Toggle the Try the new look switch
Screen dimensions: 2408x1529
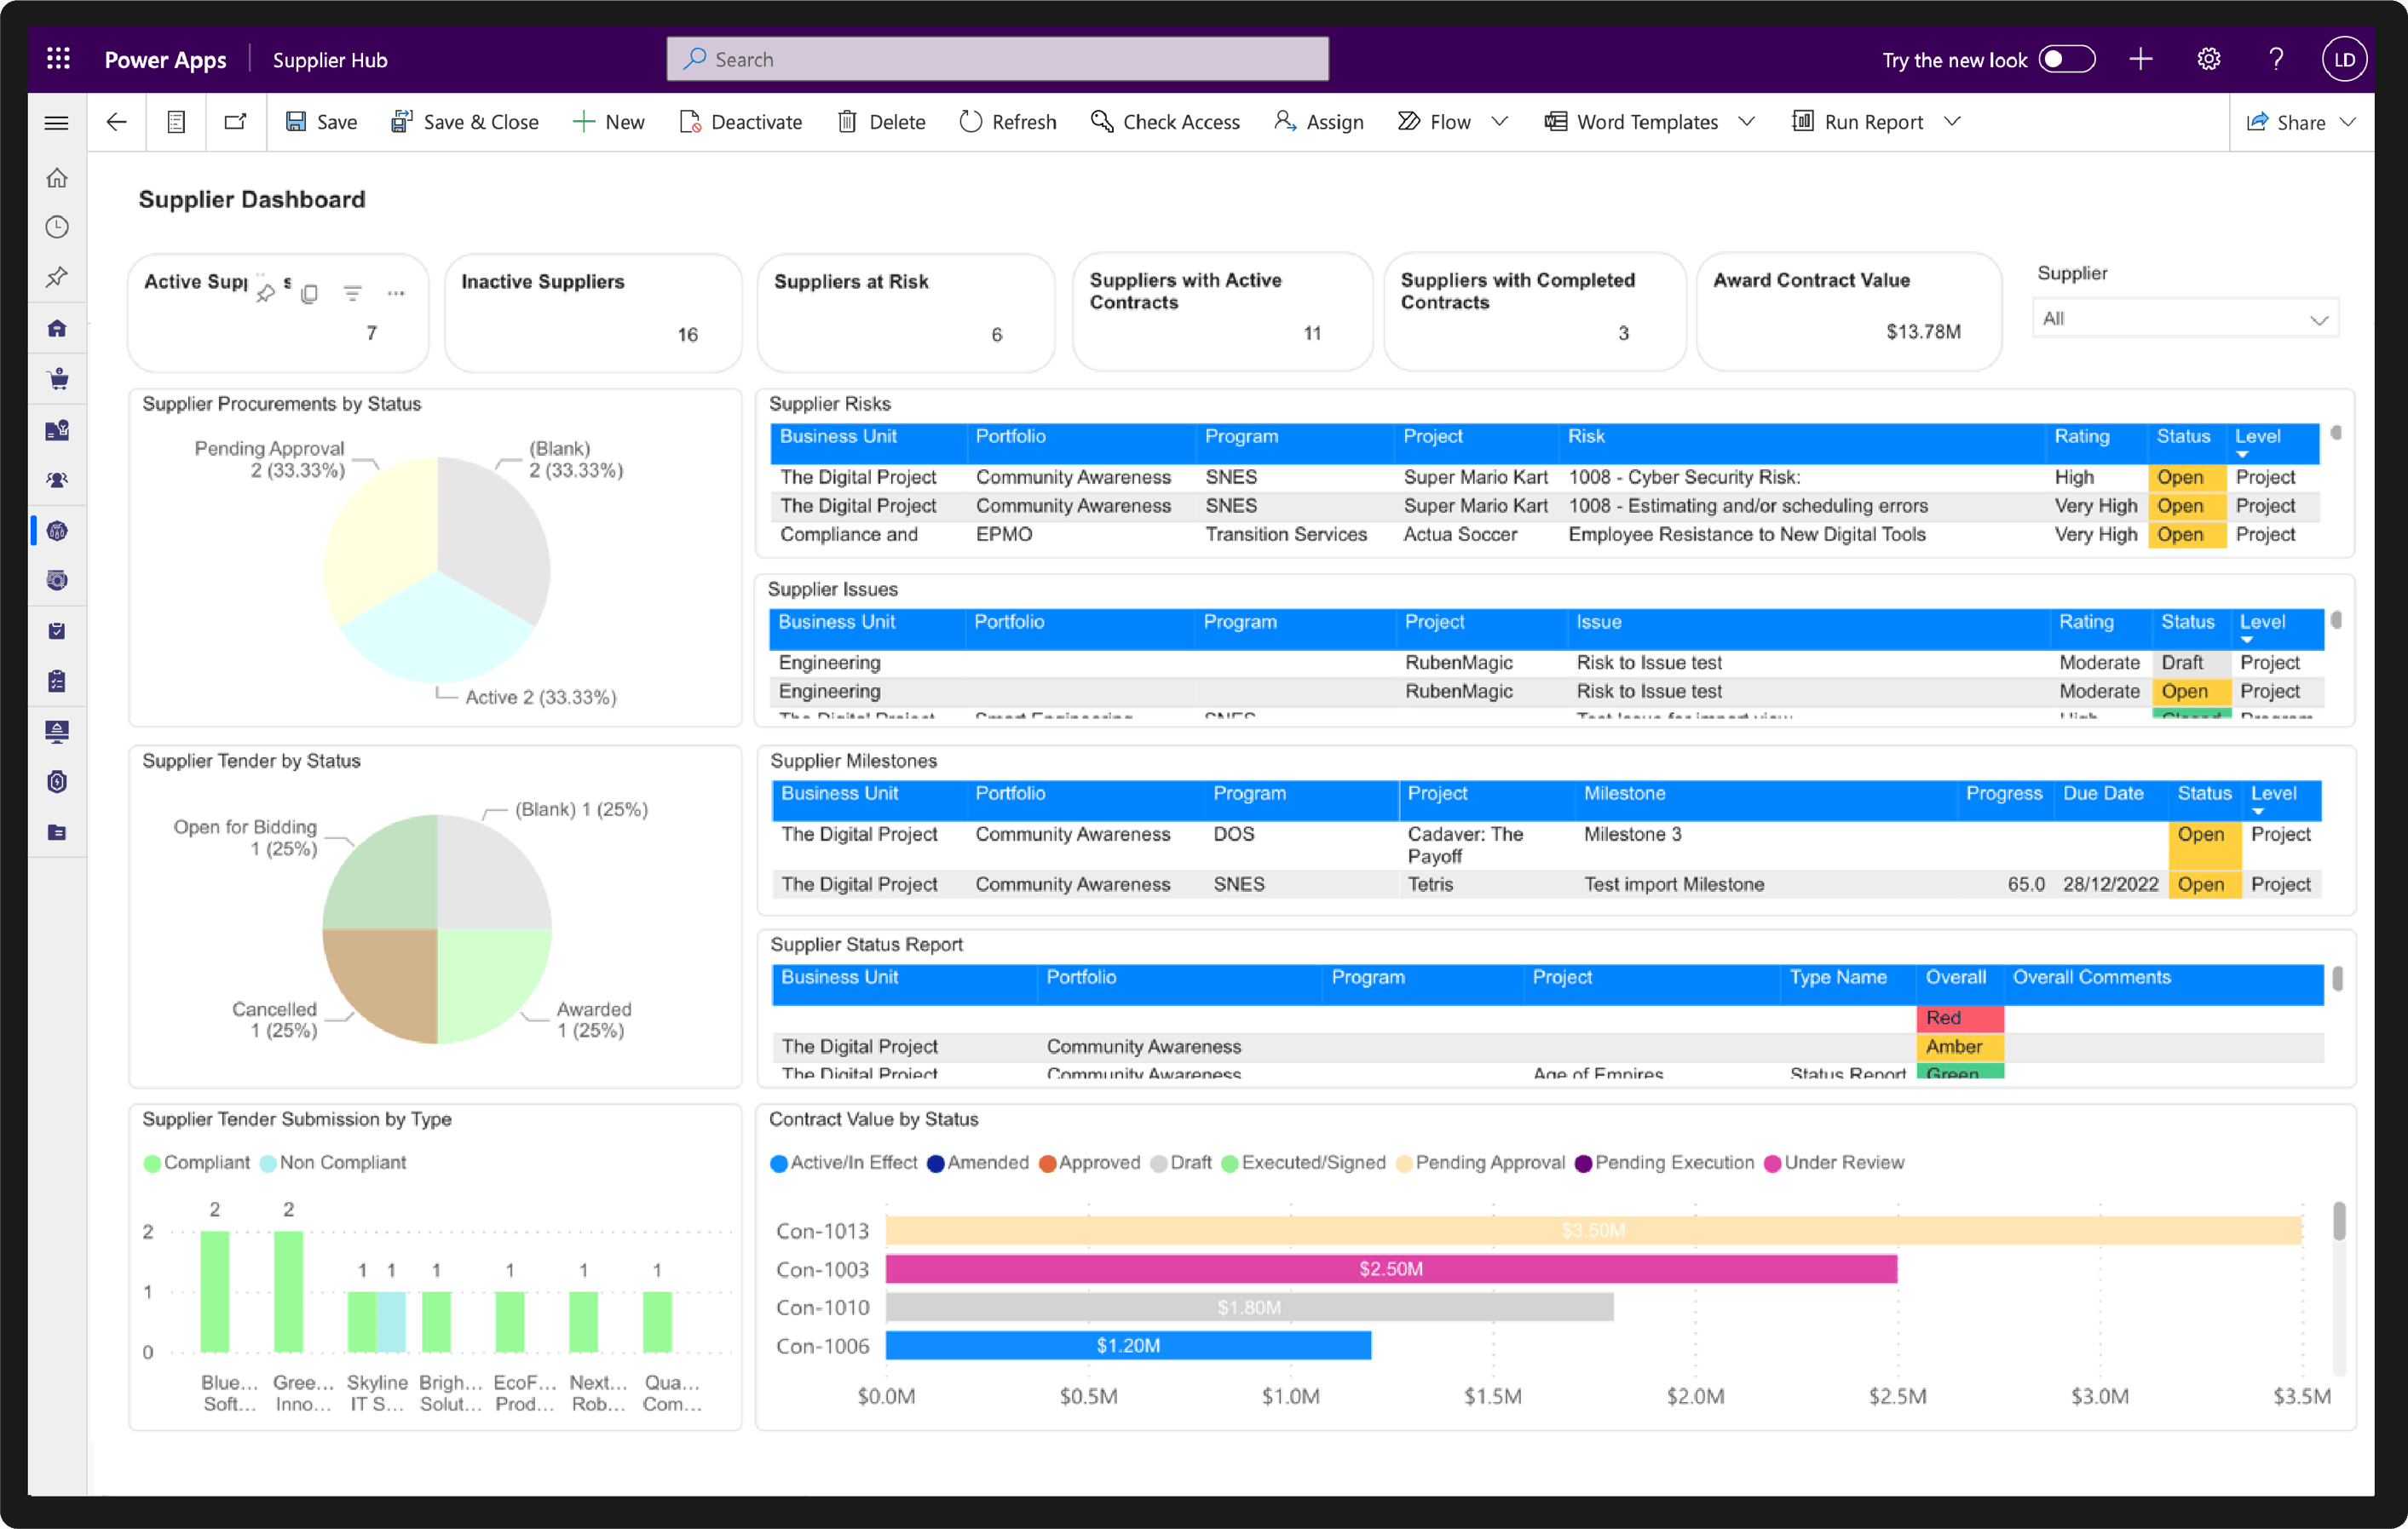click(x=2067, y=59)
